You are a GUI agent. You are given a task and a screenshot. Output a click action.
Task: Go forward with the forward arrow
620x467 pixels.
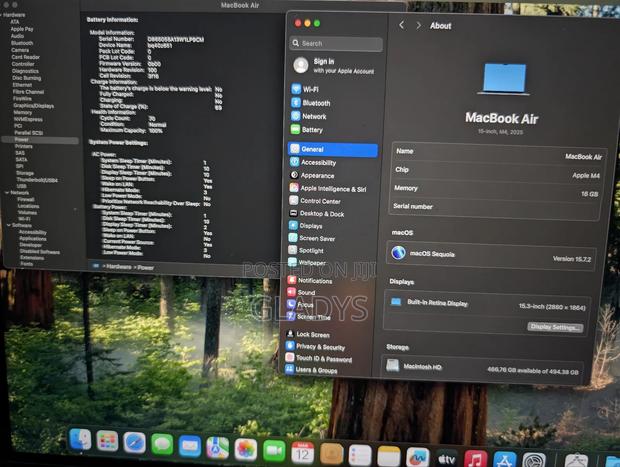418,25
